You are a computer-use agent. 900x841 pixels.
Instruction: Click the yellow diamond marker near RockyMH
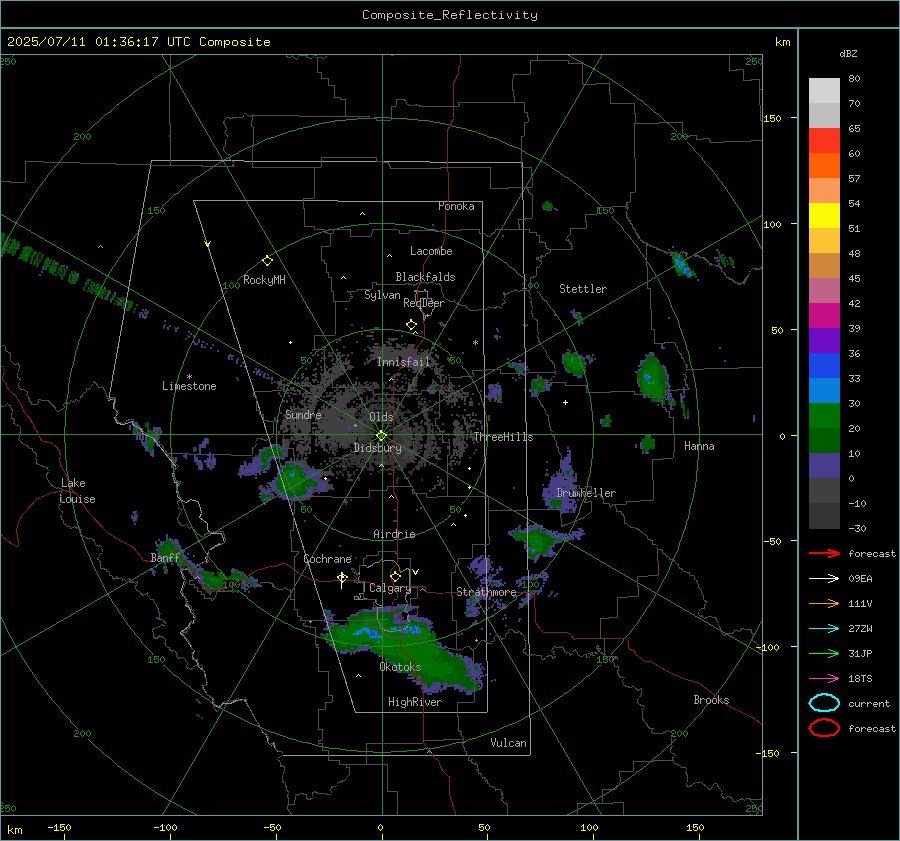coord(267,261)
